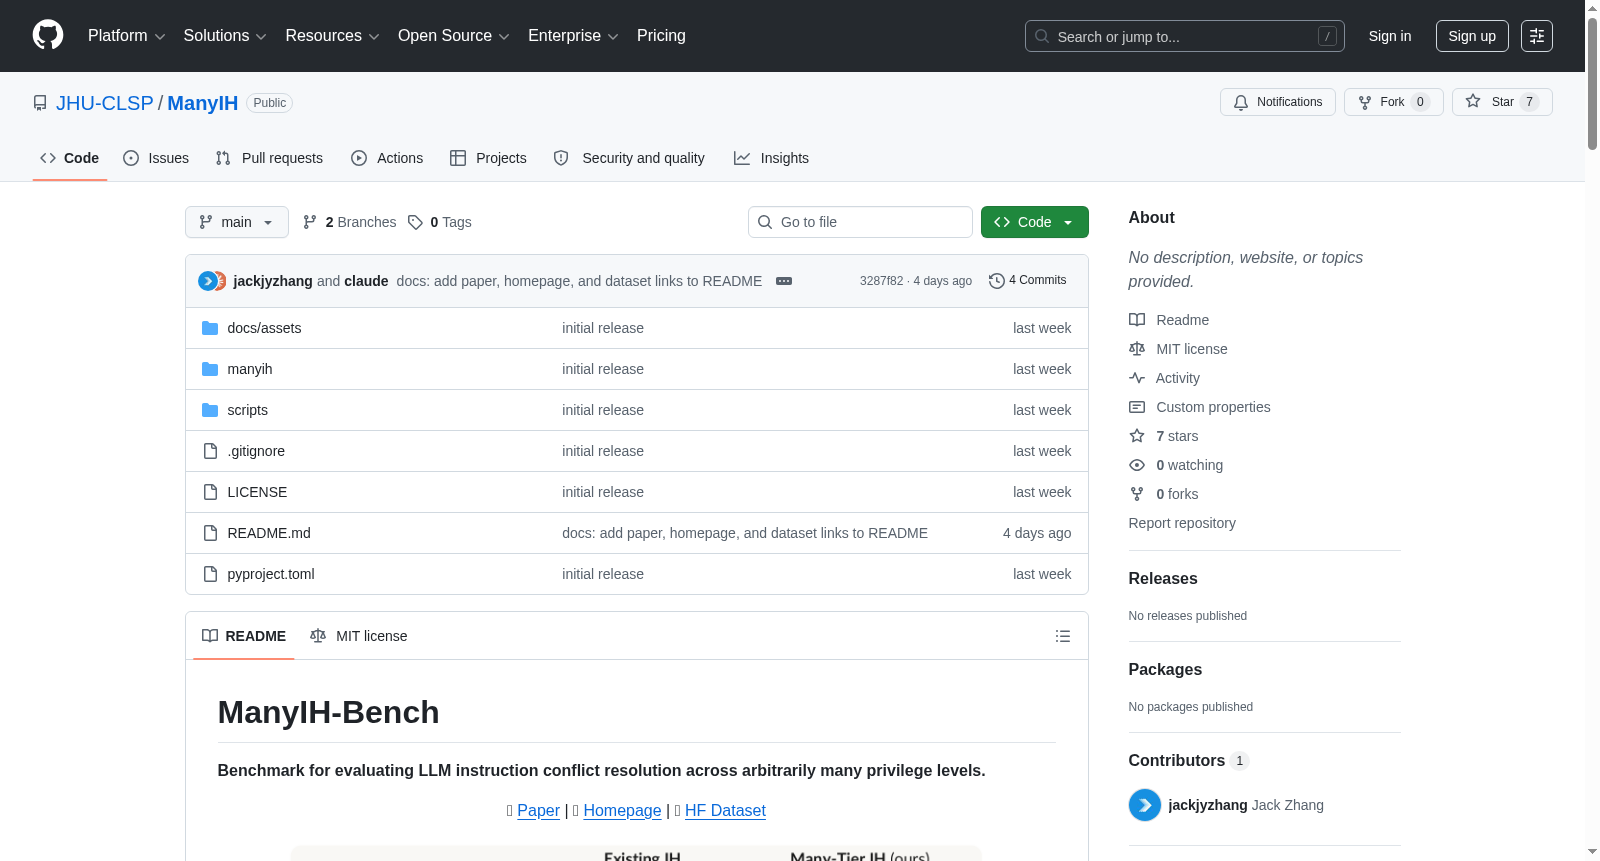
Task: Open the HF Dataset link
Action: pyautogui.click(x=725, y=810)
